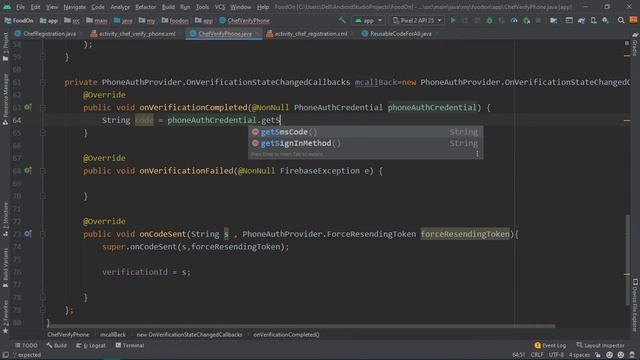This screenshot has height=360, width=640.
Task: Open the Project tool window sidebar
Action: tap(5, 47)
